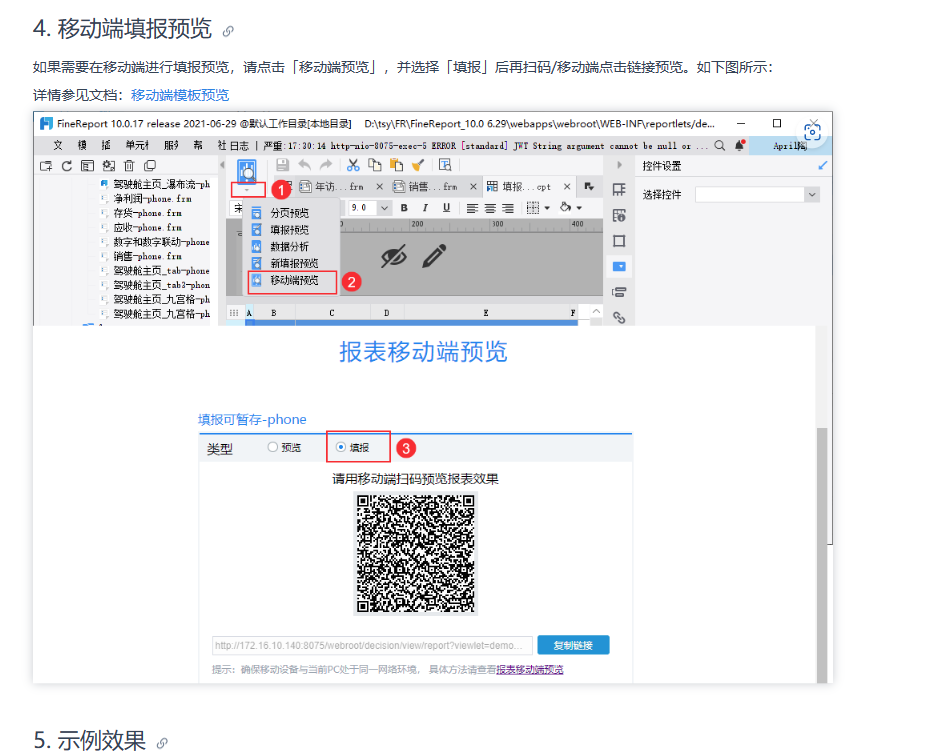Click the 填报可暂存-phone title link
Screen dimensions: 936x751
coord(252,420)
